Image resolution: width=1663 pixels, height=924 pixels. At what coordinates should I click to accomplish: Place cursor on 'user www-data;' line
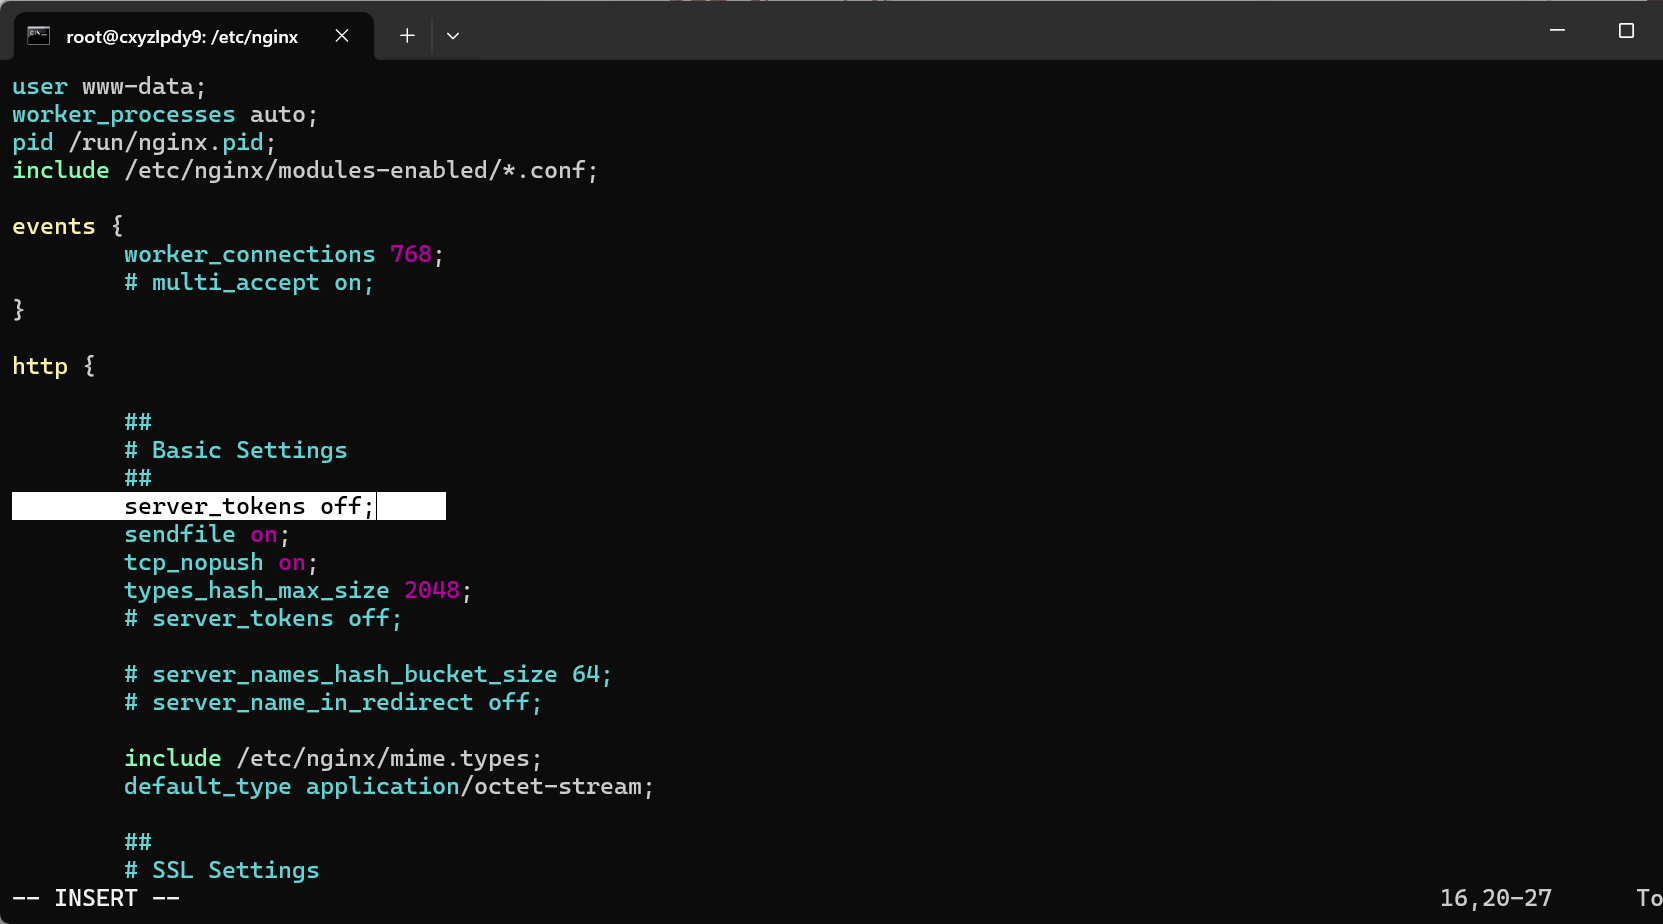point(109,87)
